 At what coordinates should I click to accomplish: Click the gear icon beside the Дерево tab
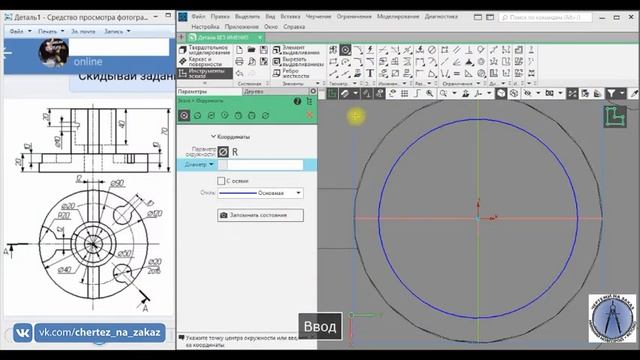pyautogui.click(x=313, y=91)
